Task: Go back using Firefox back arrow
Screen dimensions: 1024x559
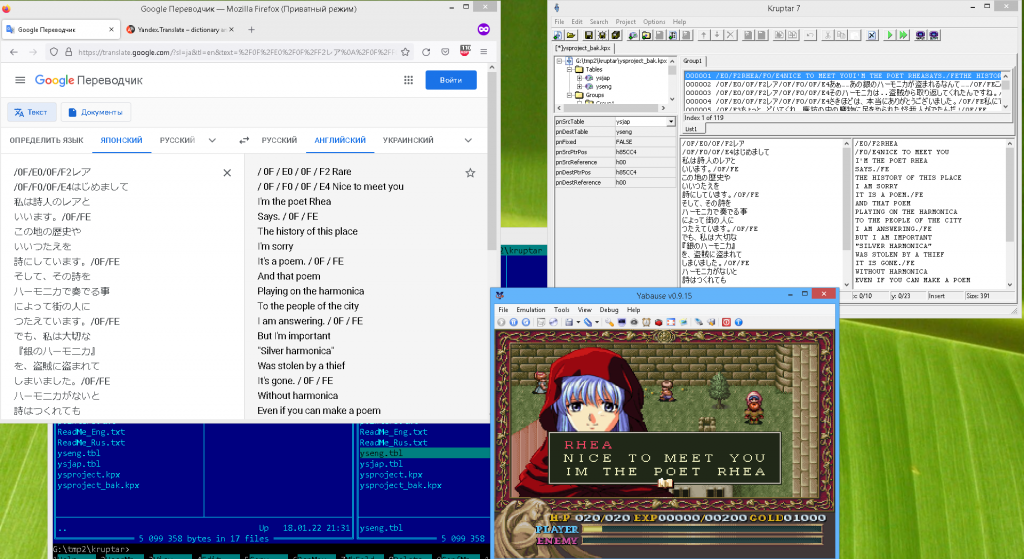Action: click(14, 52)
